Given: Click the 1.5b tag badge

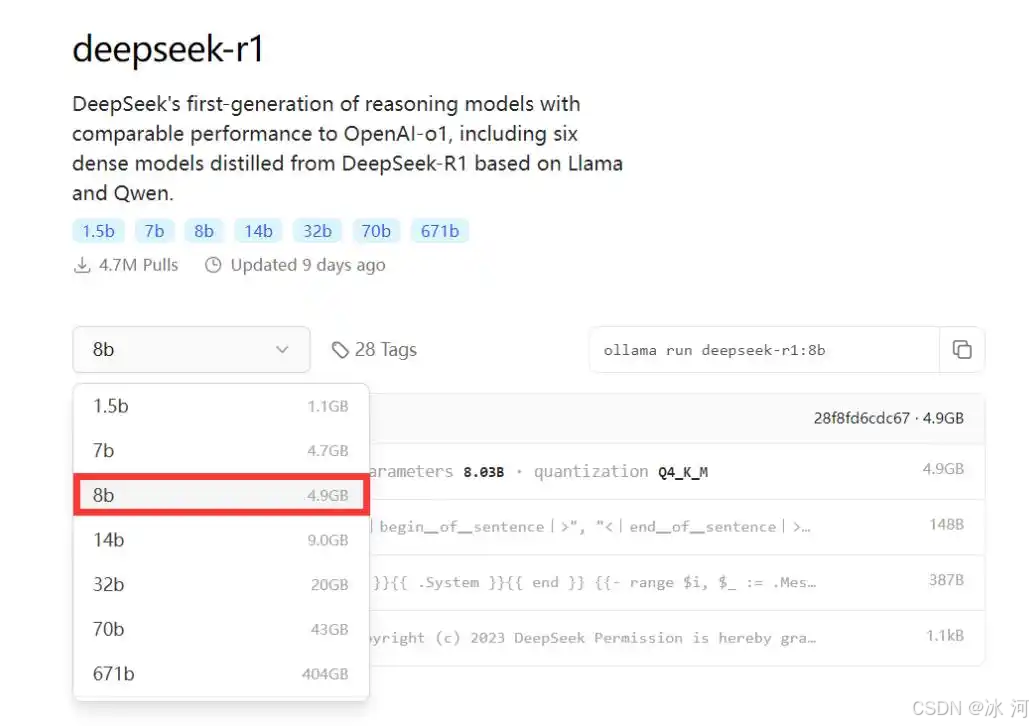Looking at the screenshot, I should 98,231.
